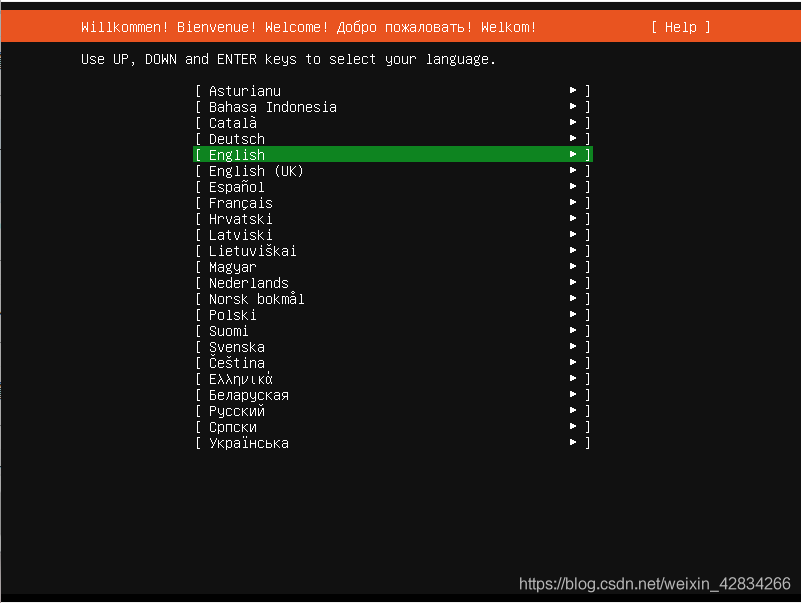Click the arrow beside Lietuviškai
This screenshot has height=603, width=801.
573,250
